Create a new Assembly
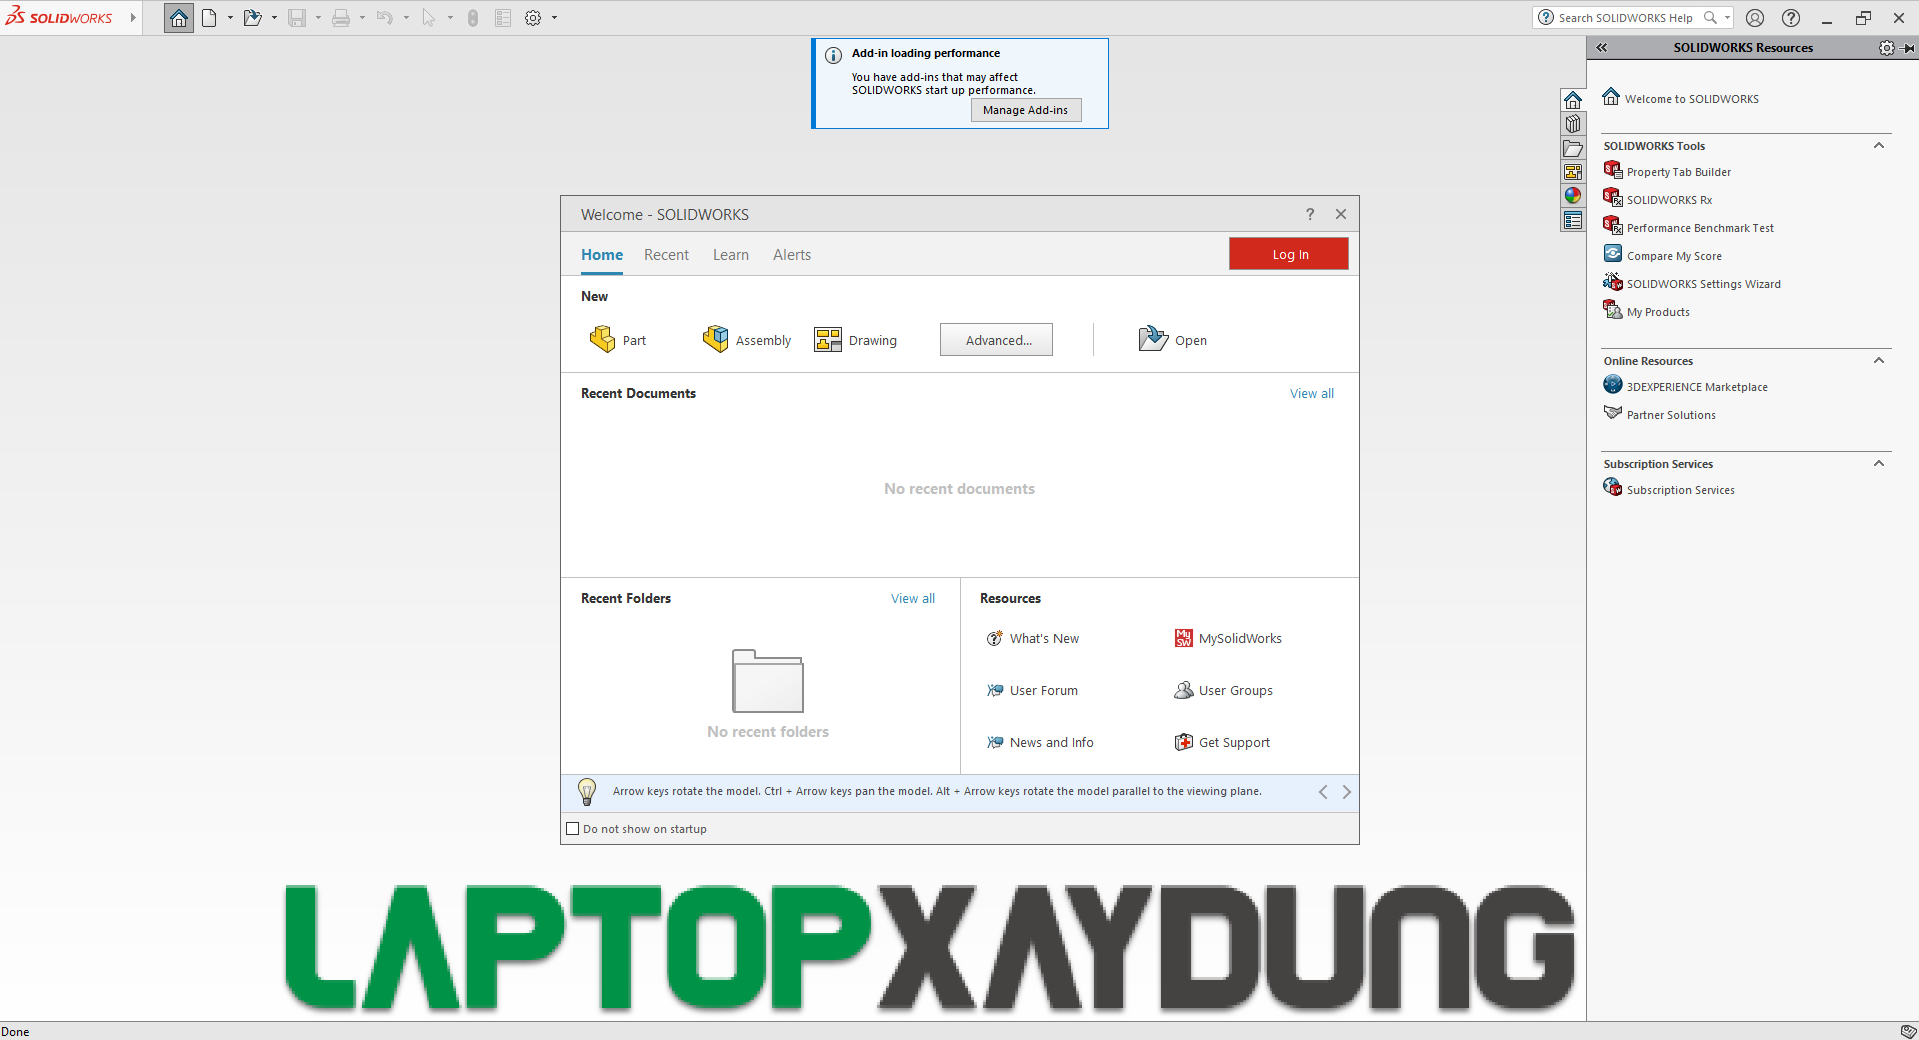1919x1040 pixels. point(746,339)
